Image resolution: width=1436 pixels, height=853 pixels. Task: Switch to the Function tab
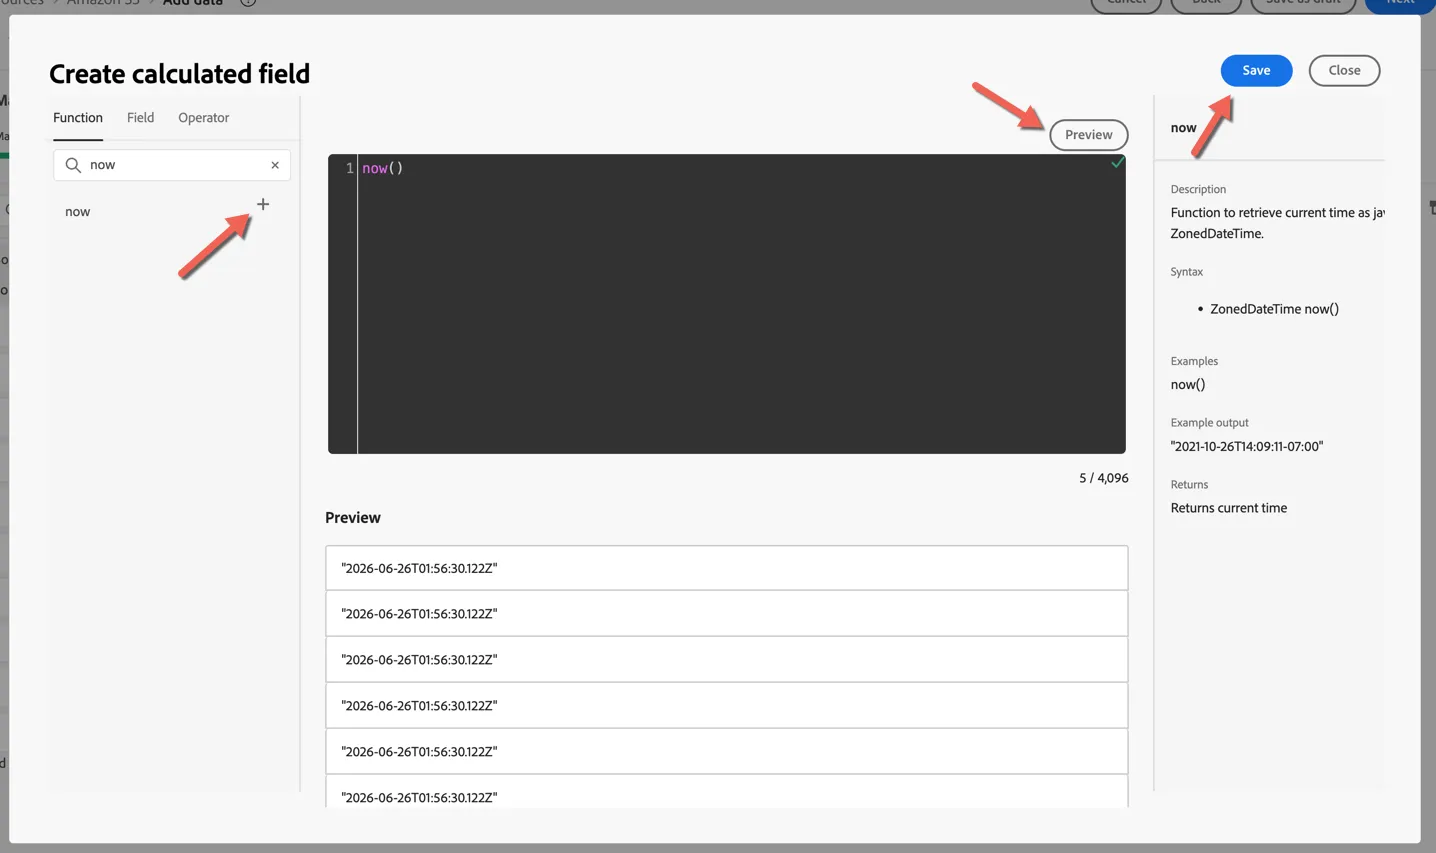pyautogui.click(x=78, y=118)
